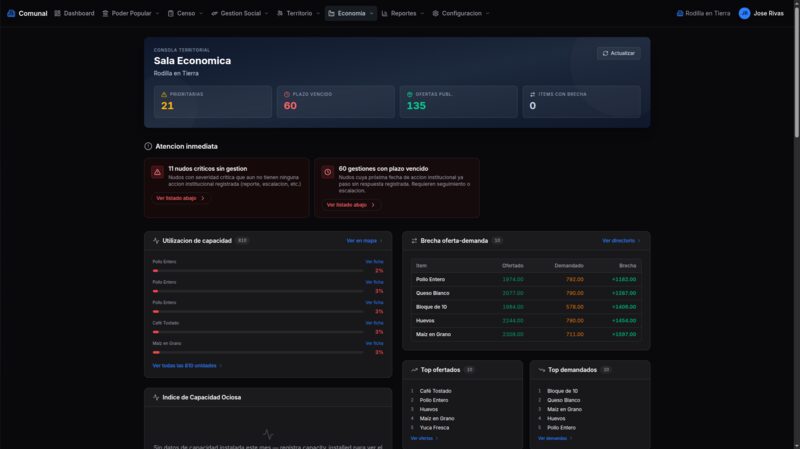This screenshot has height=449, width=800.
Task: Click the Ofertas Publ. green icon
Action: coord(410,94)
